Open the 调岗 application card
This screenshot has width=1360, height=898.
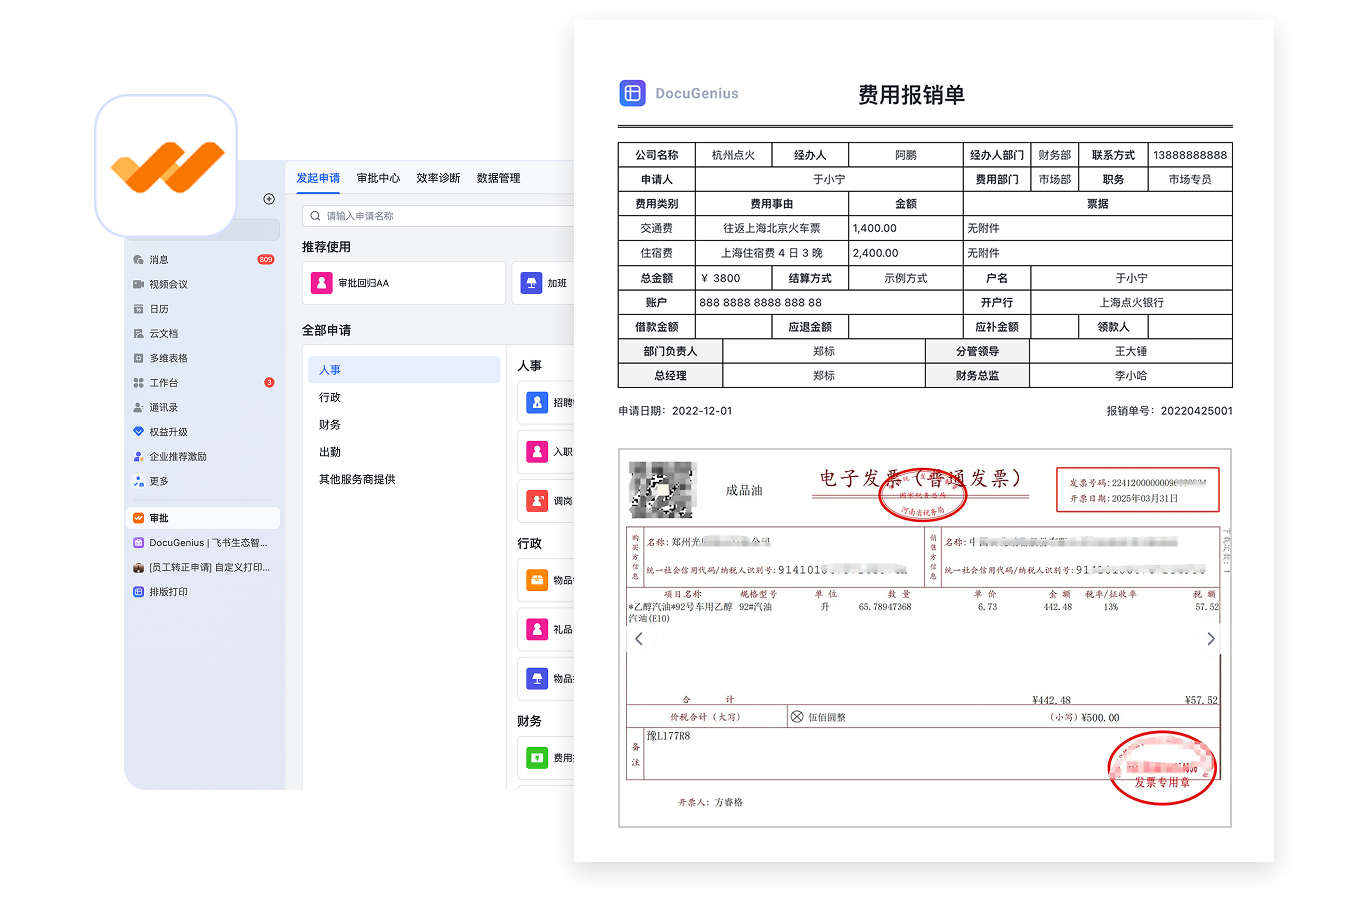(x=546, y=501)
